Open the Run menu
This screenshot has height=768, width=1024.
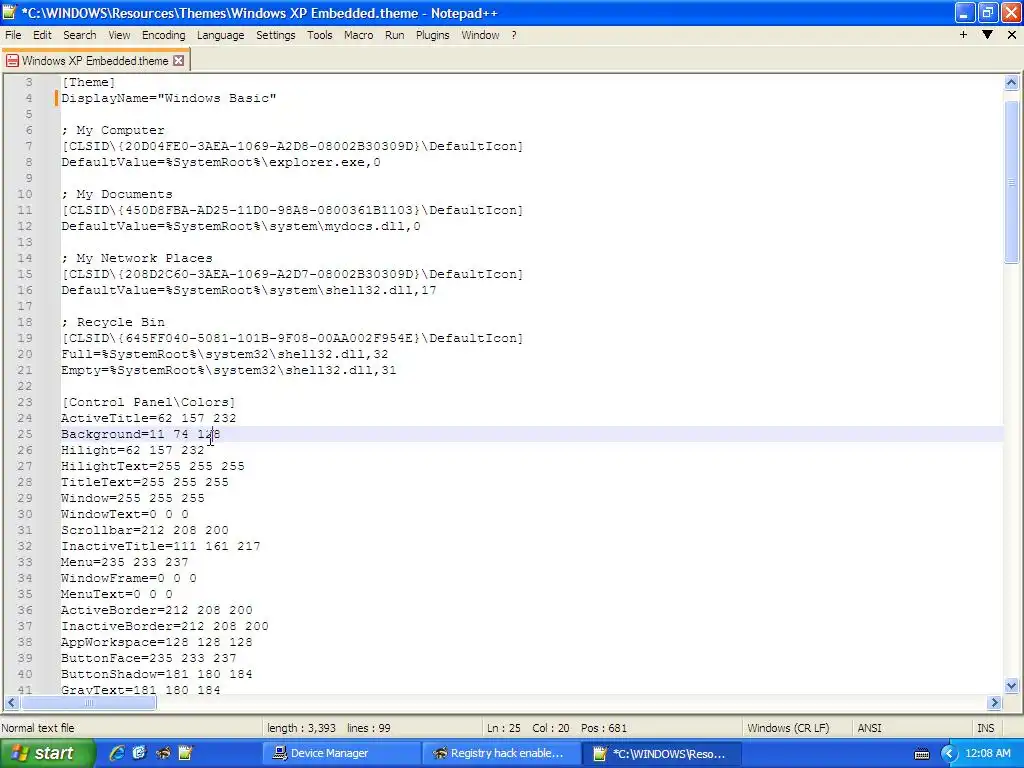coord(394,35)
